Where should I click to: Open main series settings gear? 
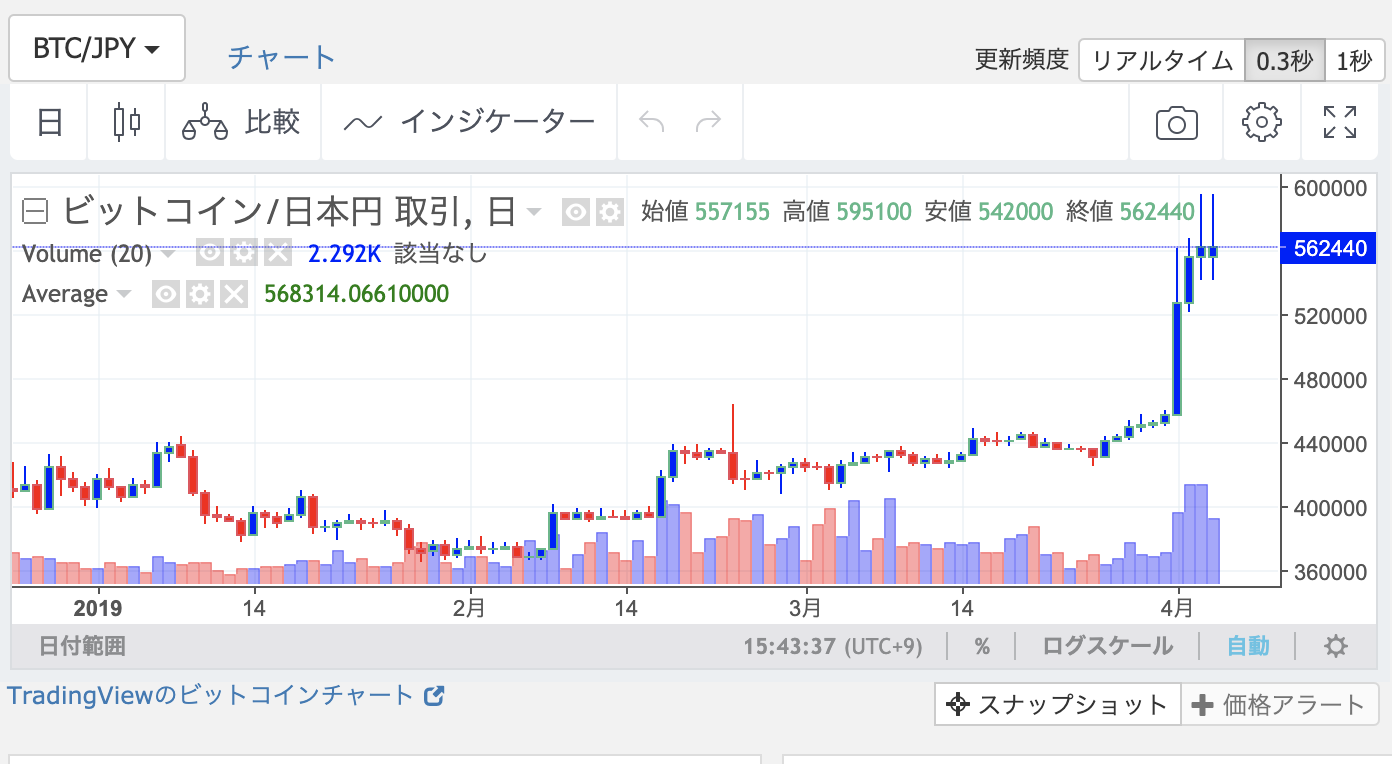click(609, 212)
